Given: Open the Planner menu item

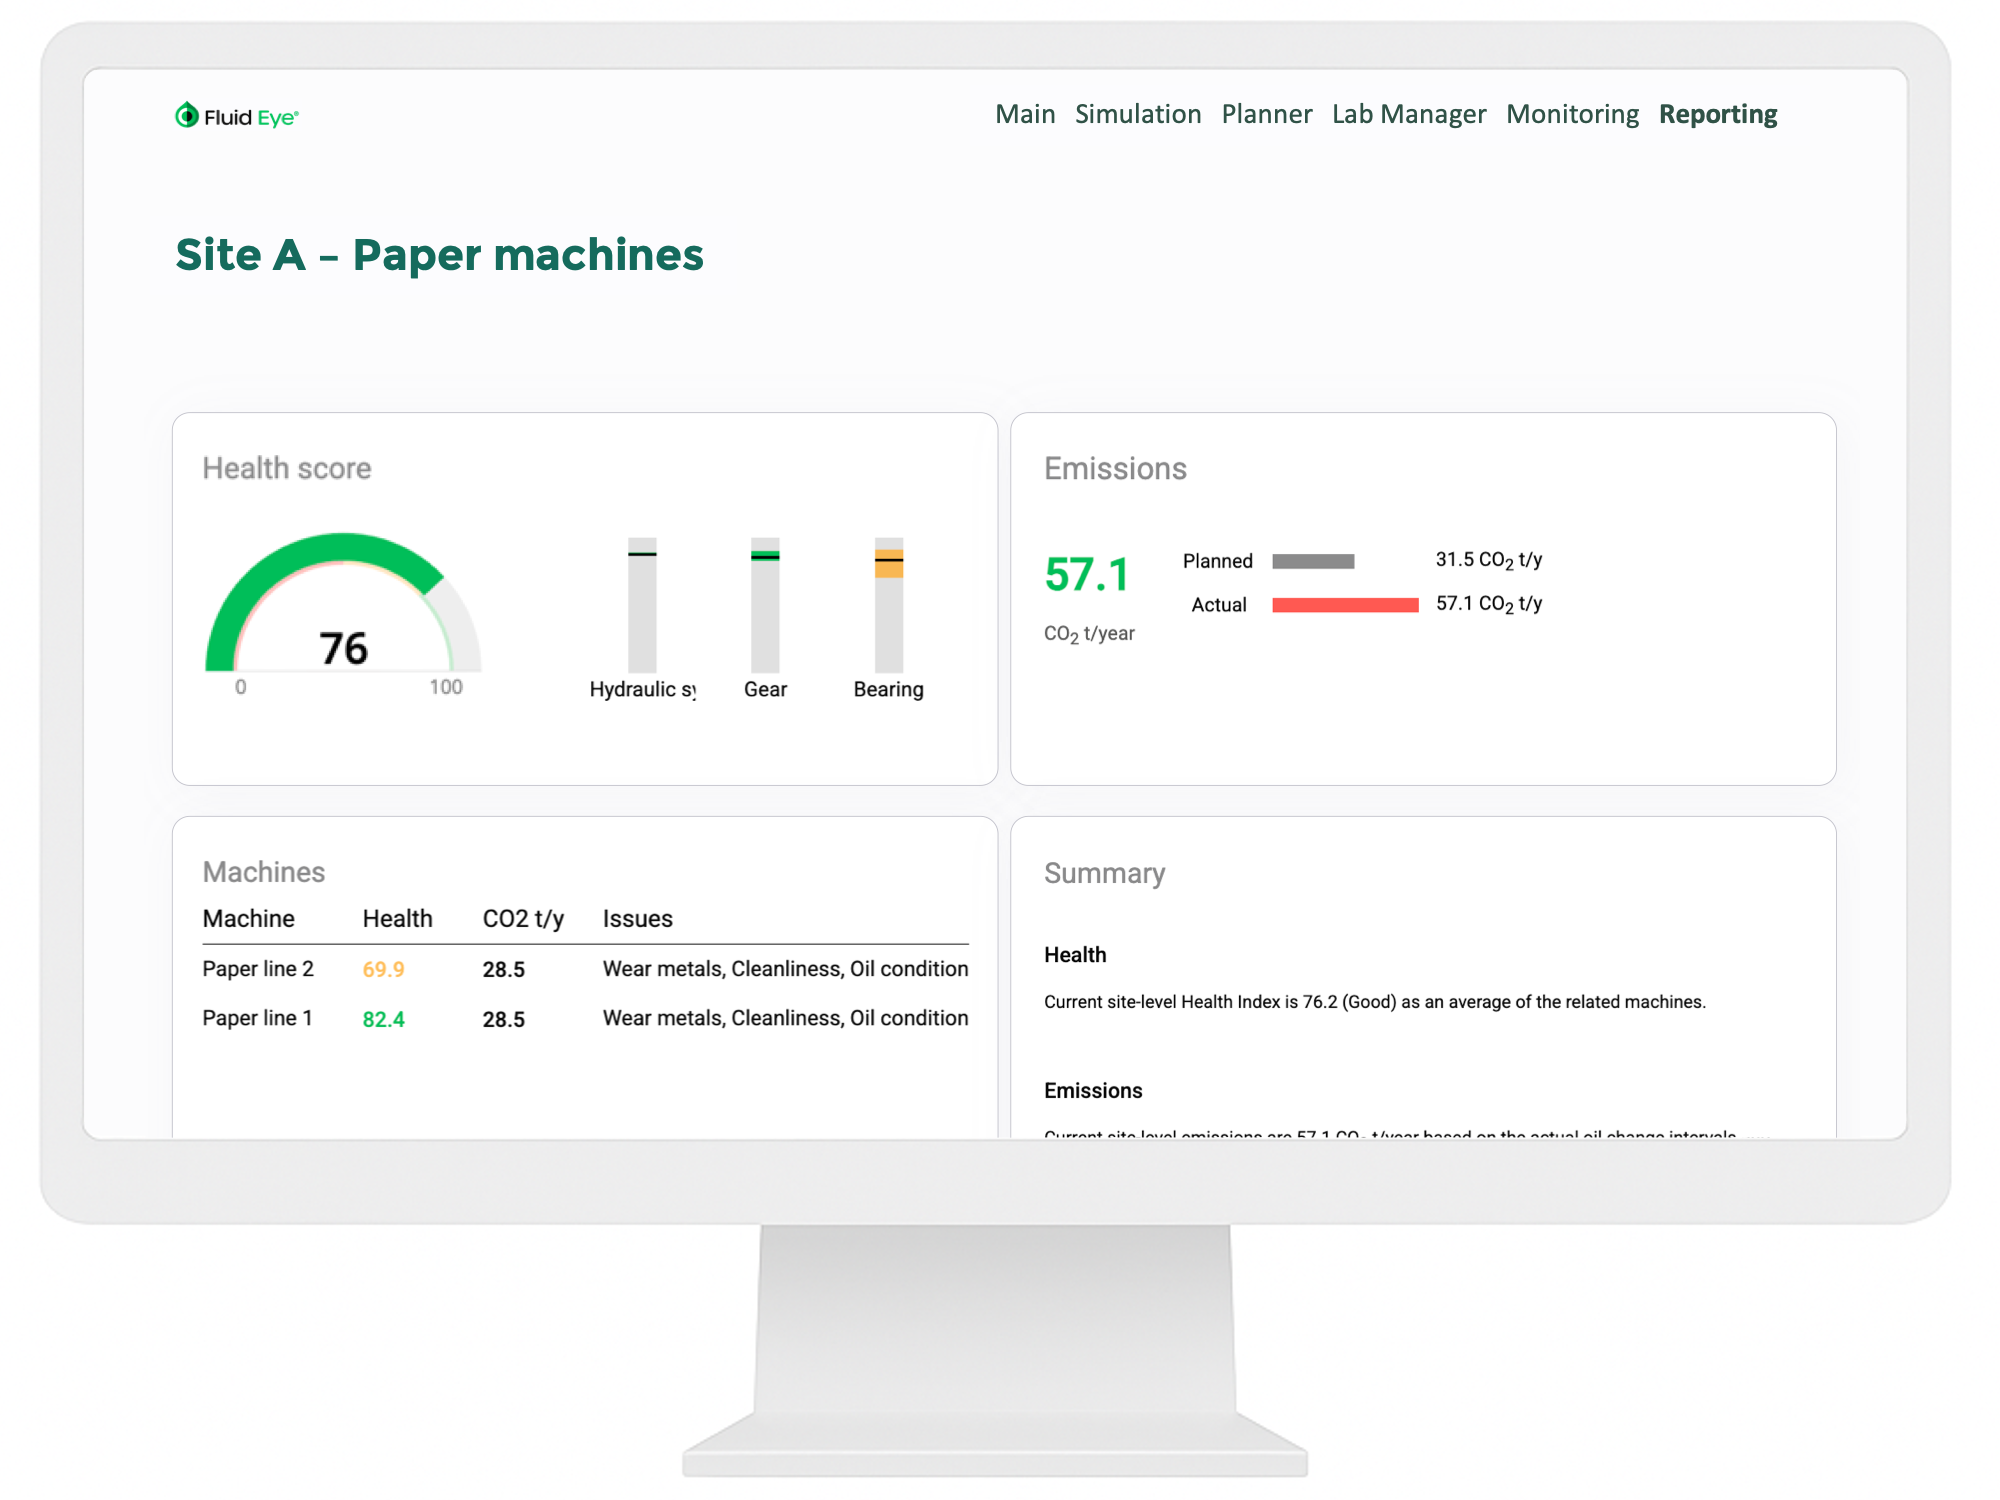Looking at the screenshot, I should click(1266, 115).
